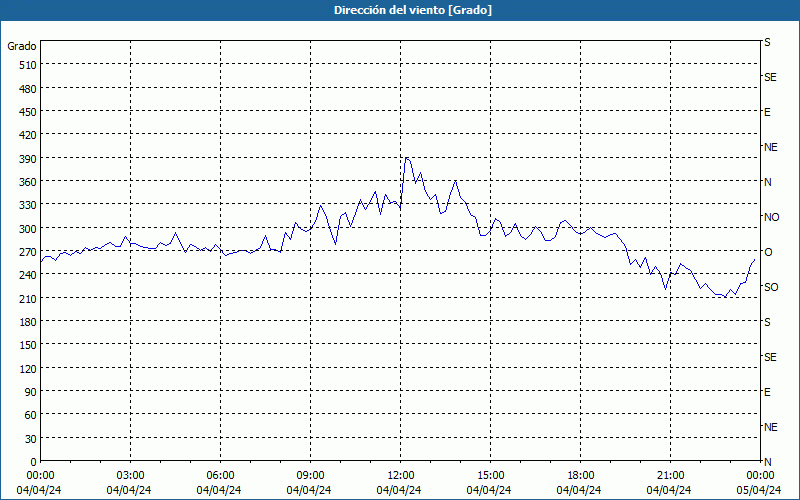The height and width of the screenshot is (500, 800).
Task: Select the 90 degree axis label
Action: (31, 392)
